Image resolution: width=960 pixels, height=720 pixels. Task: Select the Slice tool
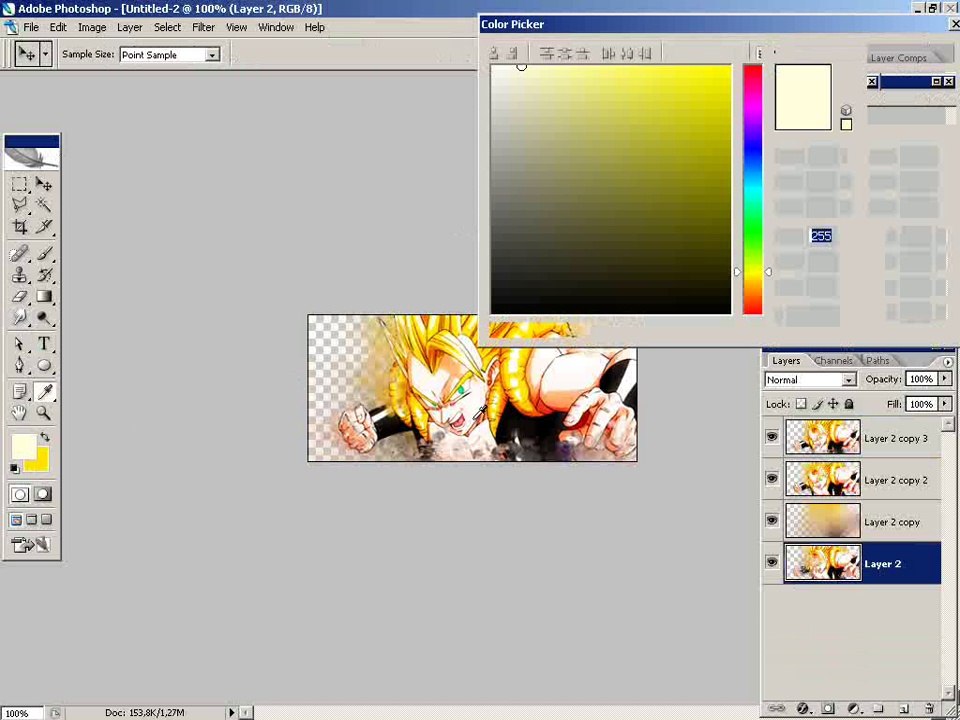point(43,227)
